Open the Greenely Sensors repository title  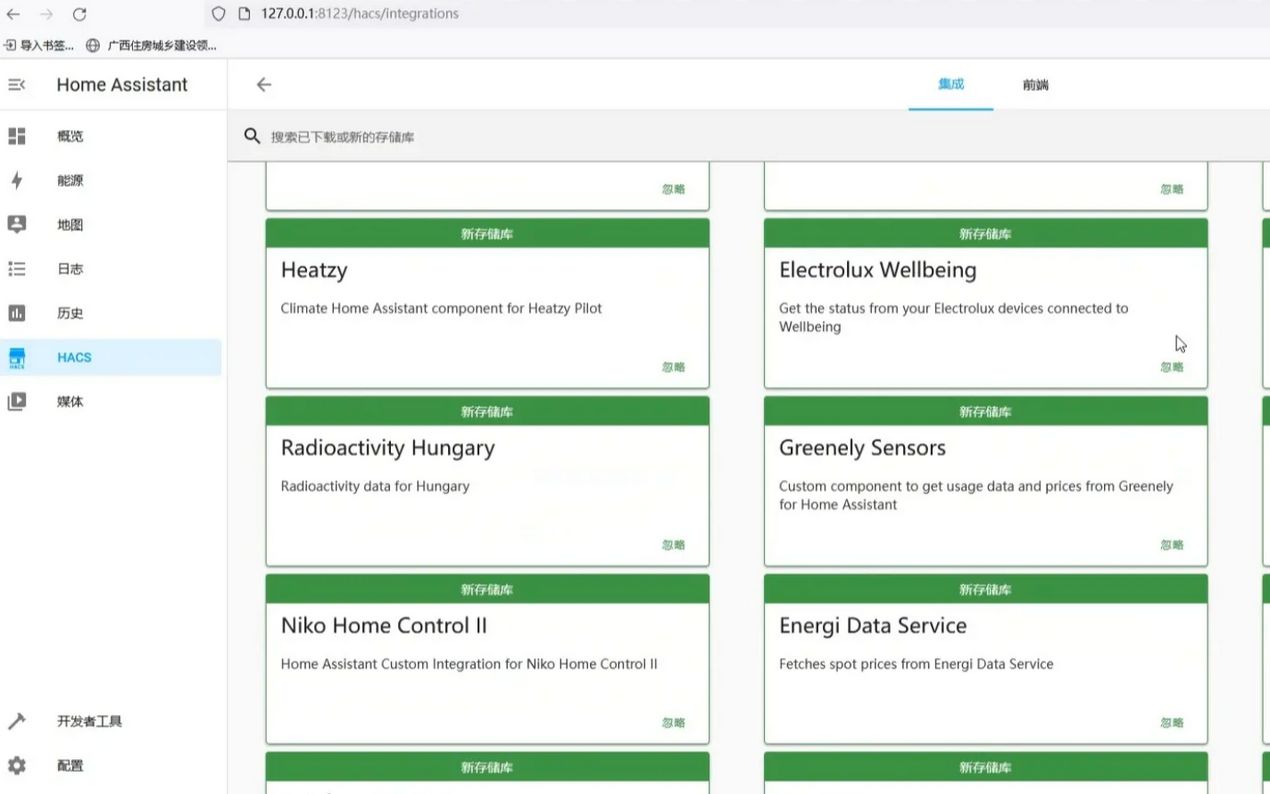click(862, 448)
